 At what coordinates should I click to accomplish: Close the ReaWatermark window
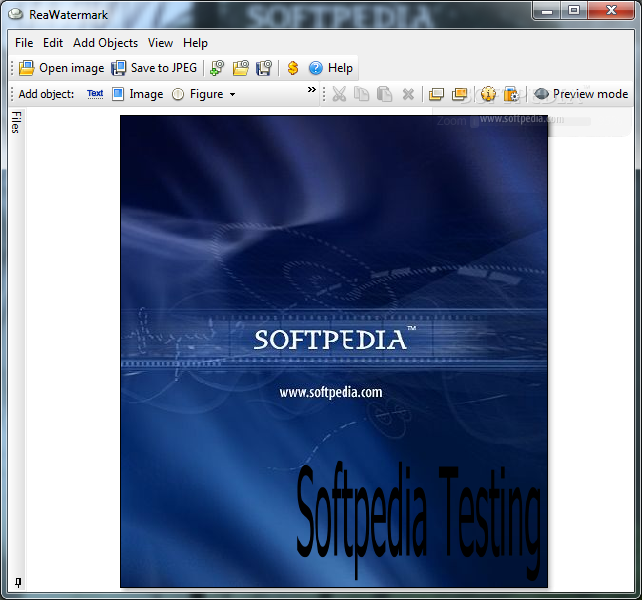(x=611, y=11)
